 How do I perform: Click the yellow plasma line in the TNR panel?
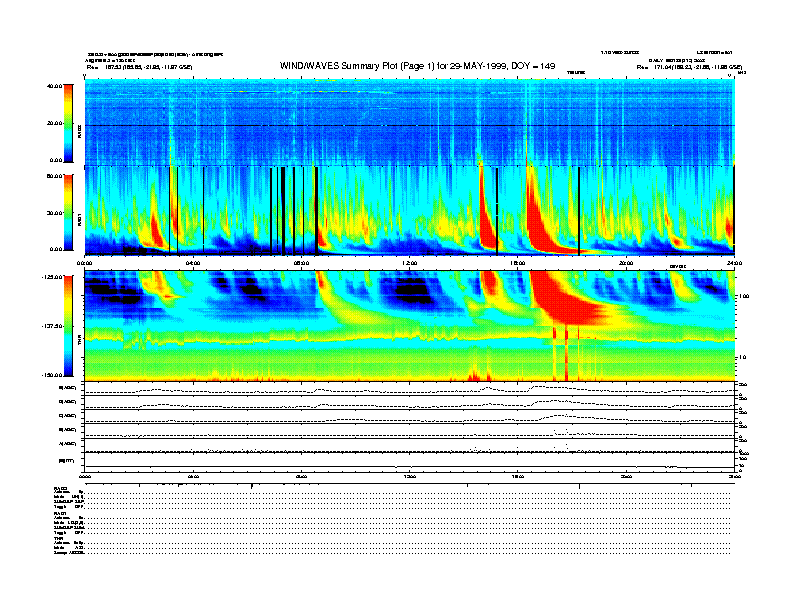pos(409,337)
